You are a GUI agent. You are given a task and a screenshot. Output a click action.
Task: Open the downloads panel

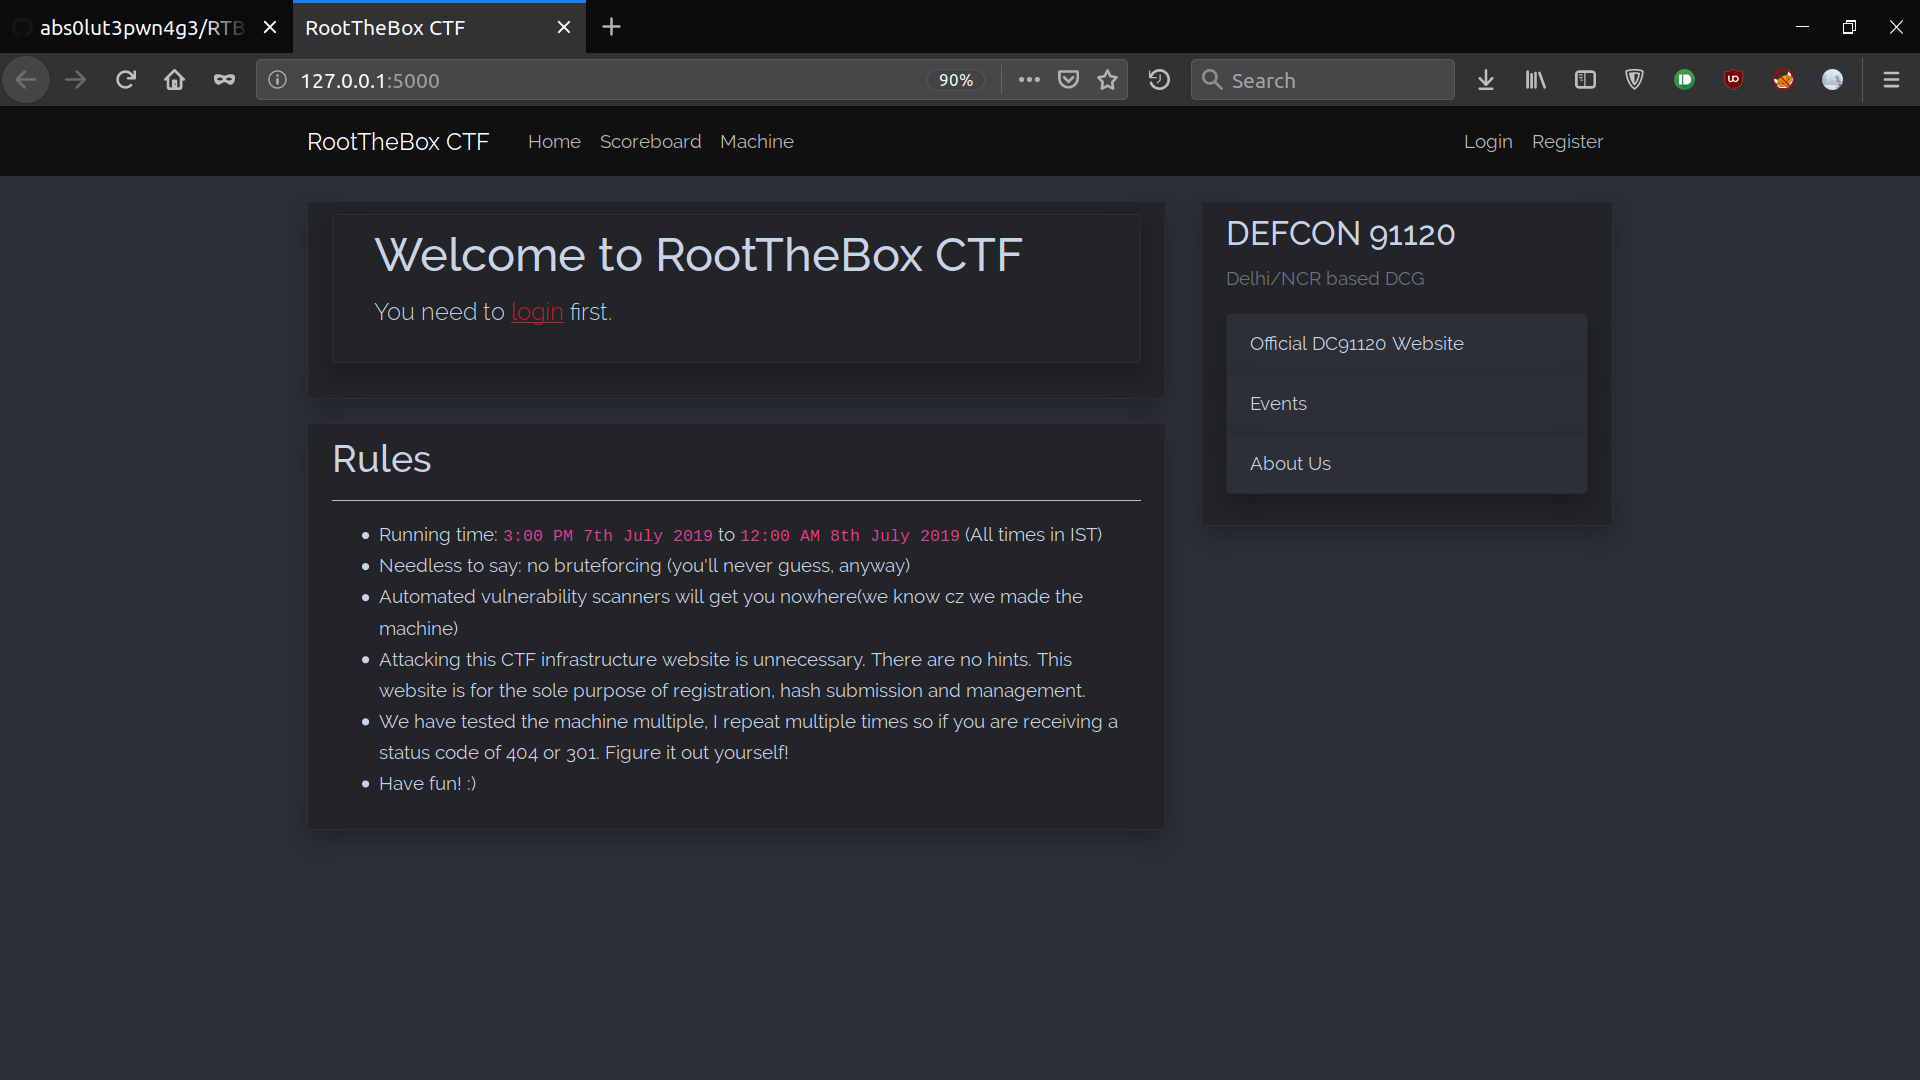pyautogui.click(x=1485, y=80)
